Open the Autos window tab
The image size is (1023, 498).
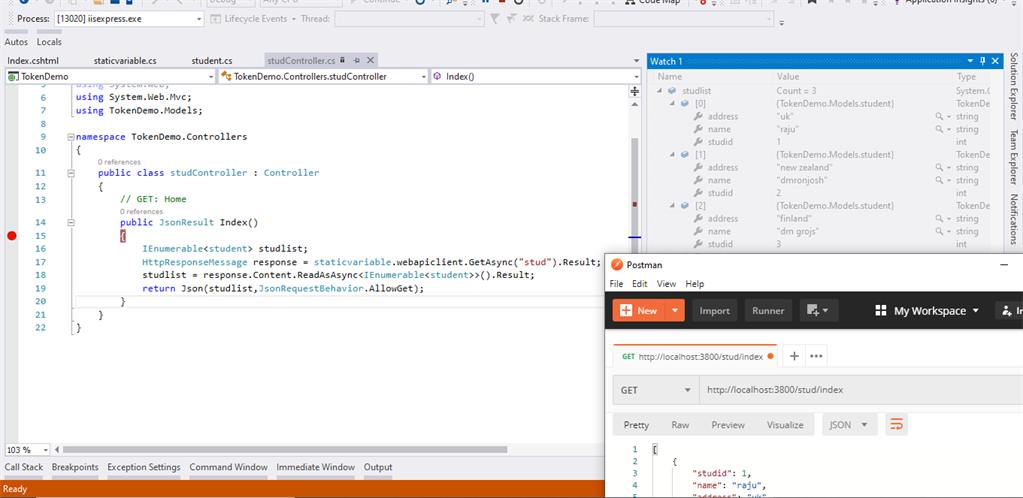coord(16,42)
